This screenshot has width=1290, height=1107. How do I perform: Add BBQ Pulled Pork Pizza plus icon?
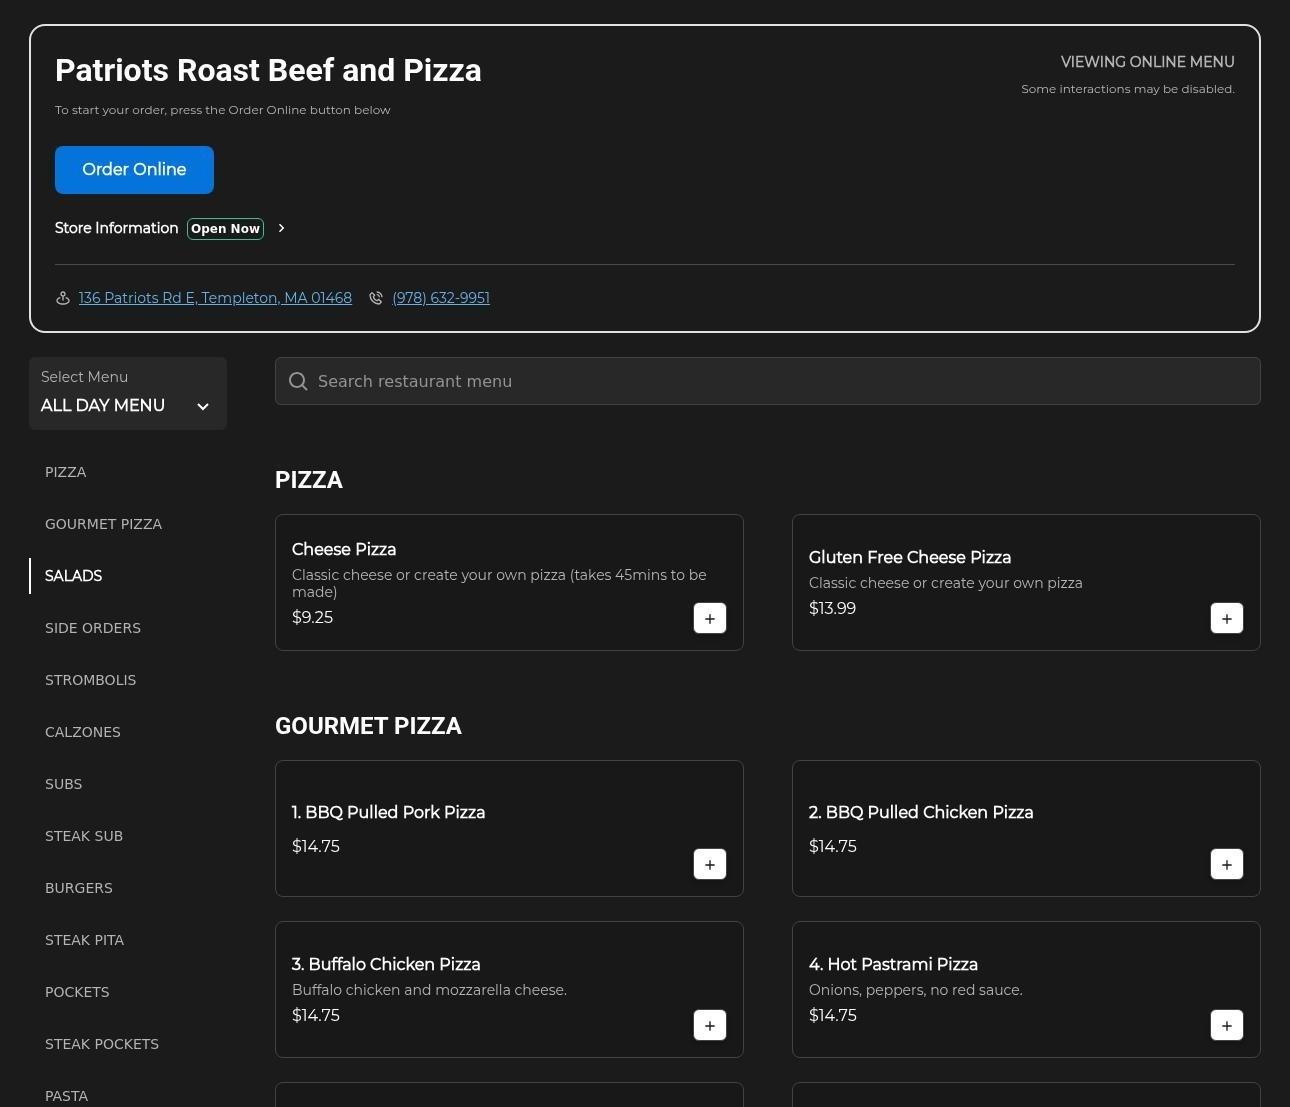pyautogui.click(x=709, y=864)
